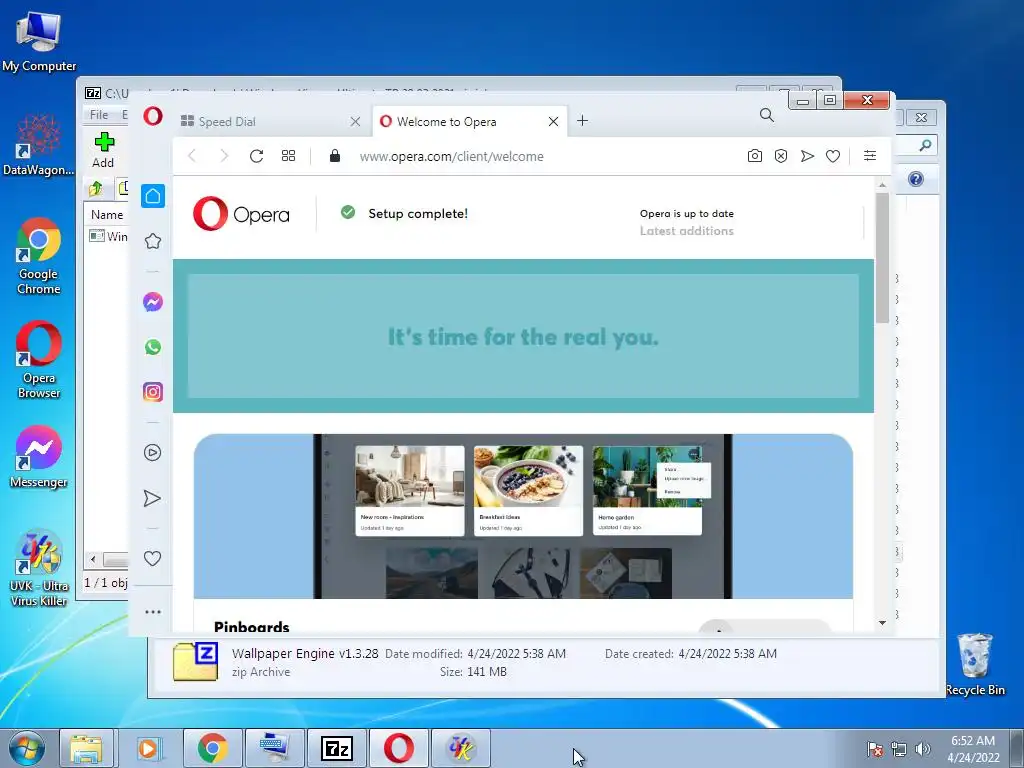The width and height of the screenshot is (1024, 768).
Task: Open the taskbar clock and date
Action: (x=973, y=749)
